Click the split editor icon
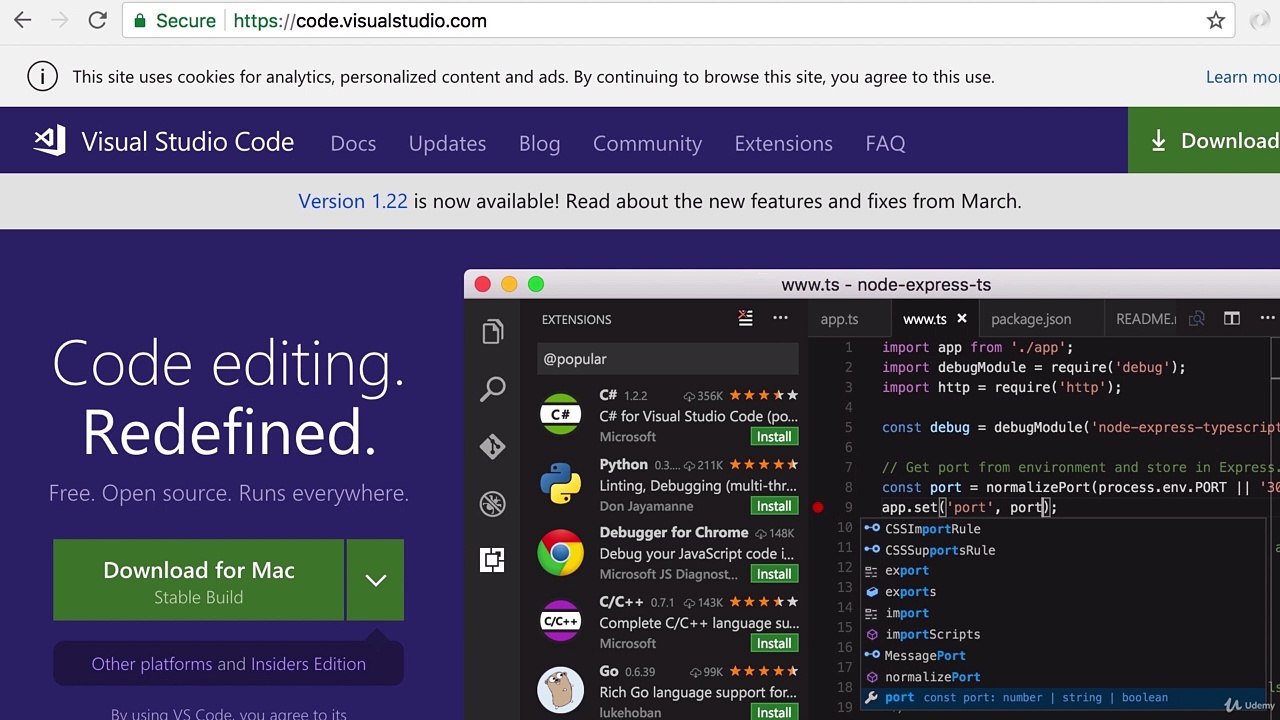 (x=1232, y=318)
